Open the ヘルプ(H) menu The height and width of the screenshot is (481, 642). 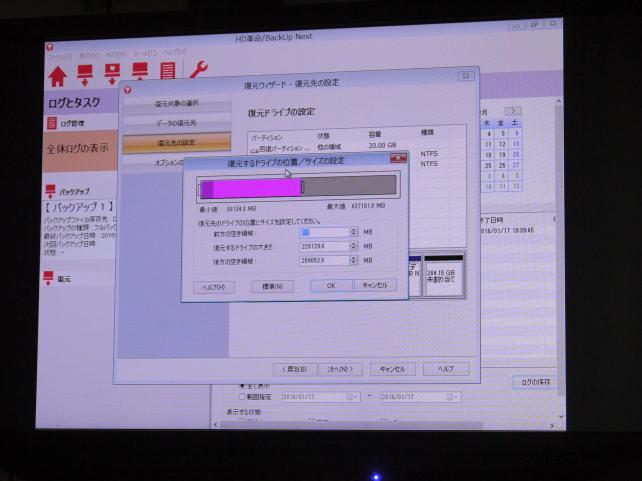(174, 52)
